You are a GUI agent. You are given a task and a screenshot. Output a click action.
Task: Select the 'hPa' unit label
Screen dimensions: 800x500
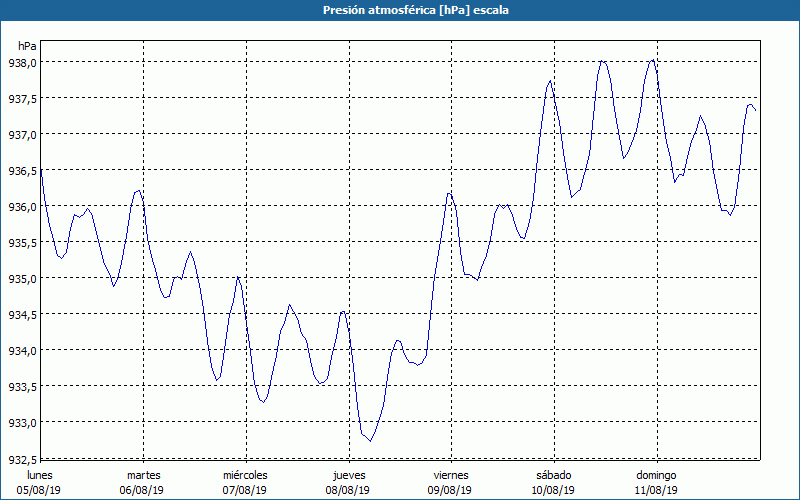click(27, 46)
